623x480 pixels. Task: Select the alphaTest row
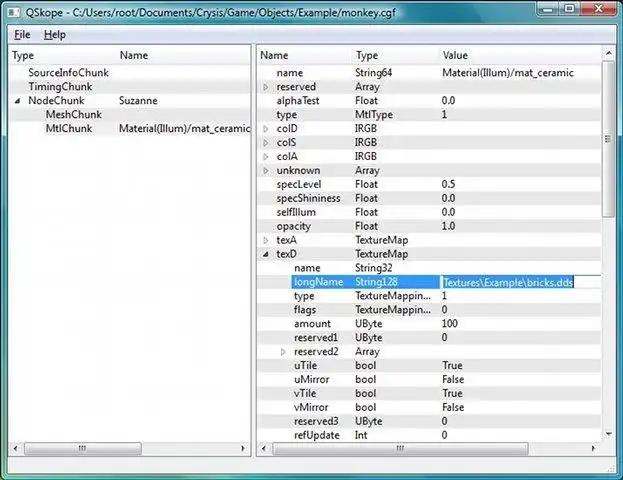(x=429, y=101)
